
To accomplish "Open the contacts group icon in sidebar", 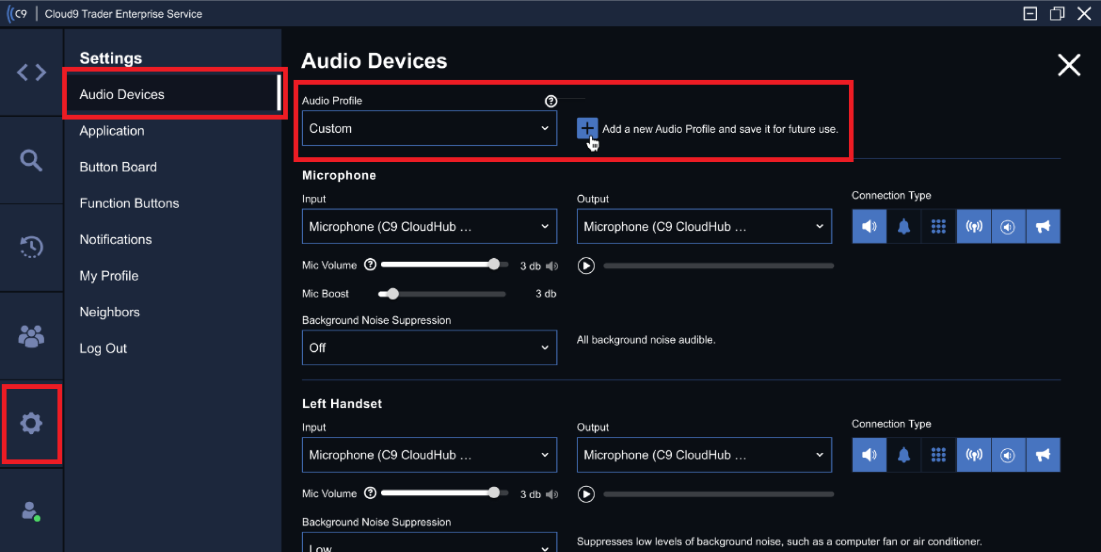I will click(x=31, y=336).
